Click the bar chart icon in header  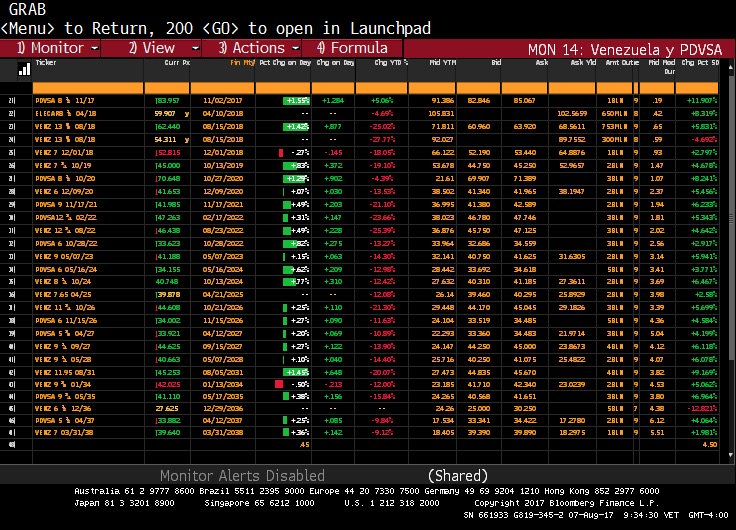tap(24, 69)
